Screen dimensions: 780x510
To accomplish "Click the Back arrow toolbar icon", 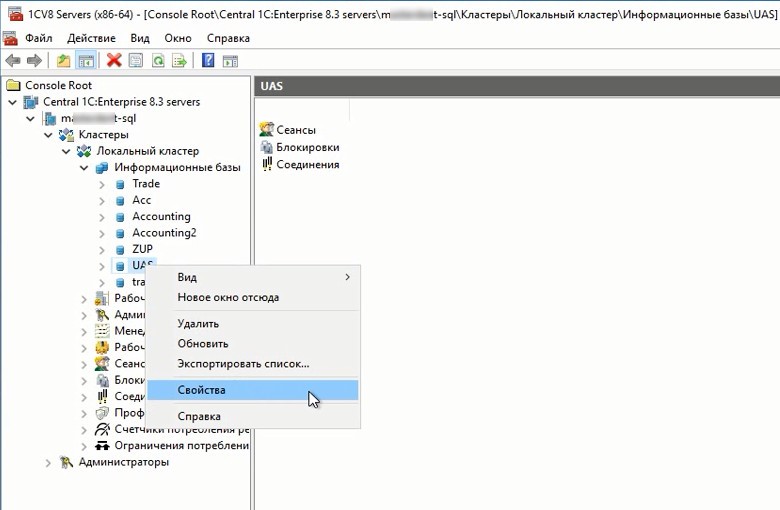I will click(13, 61).
